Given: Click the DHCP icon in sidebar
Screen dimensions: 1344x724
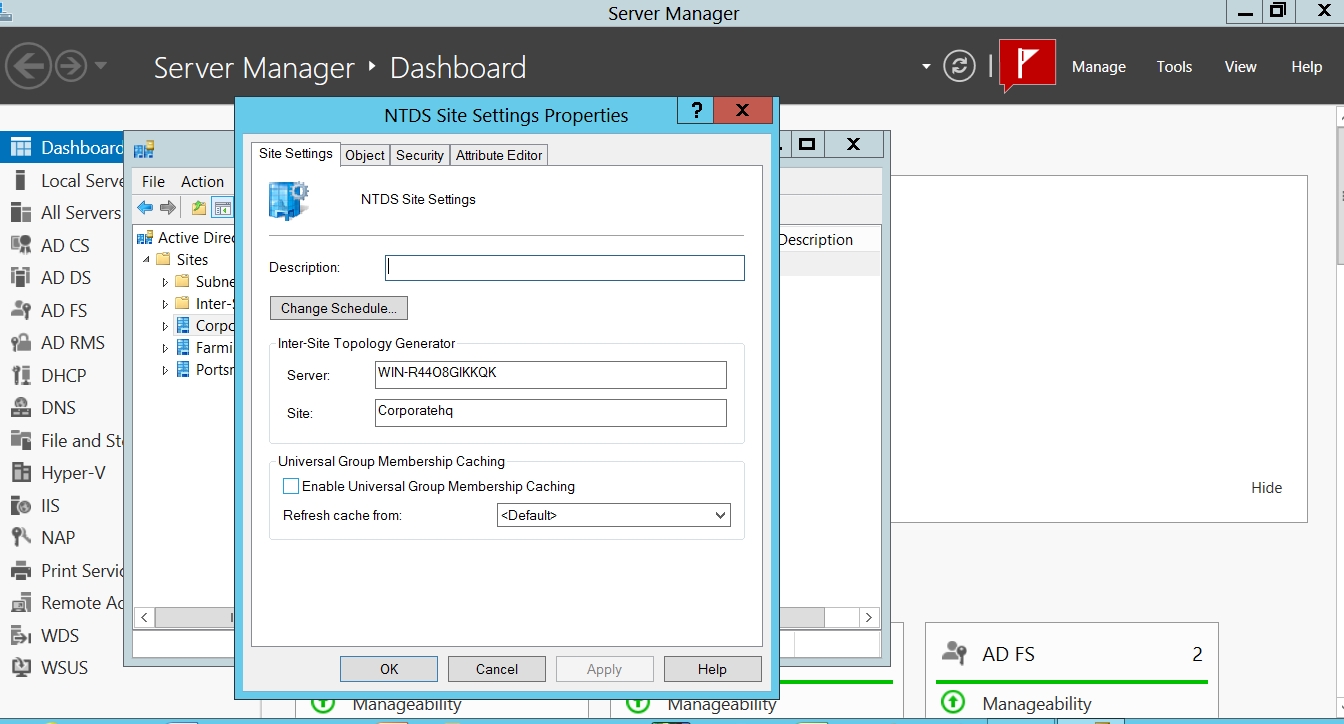Looking at the screenshot, I should point(21,376).
